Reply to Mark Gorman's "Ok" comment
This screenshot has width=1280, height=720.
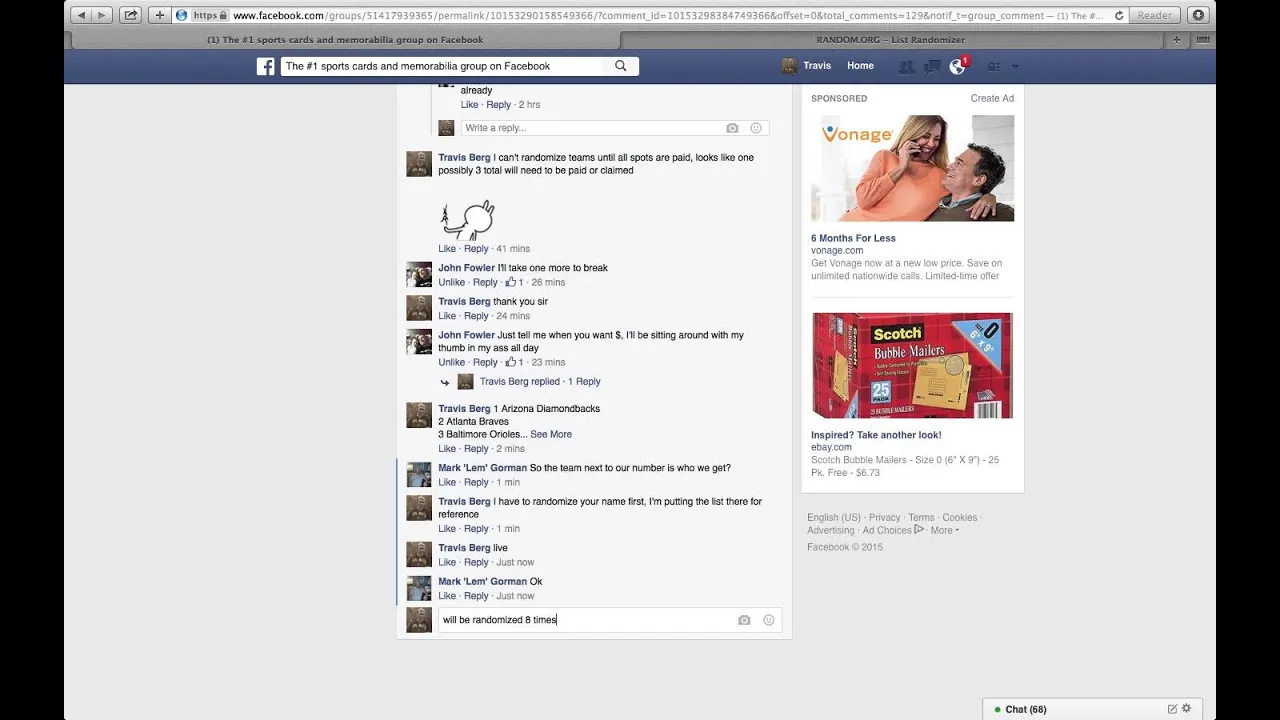(x=476, y=596)
